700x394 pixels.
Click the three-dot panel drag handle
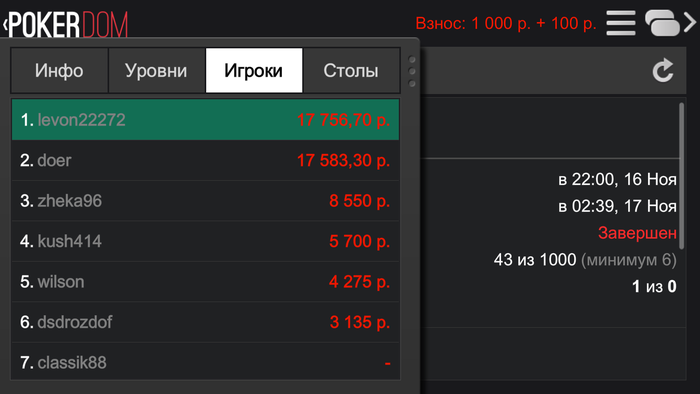point(412,71)
